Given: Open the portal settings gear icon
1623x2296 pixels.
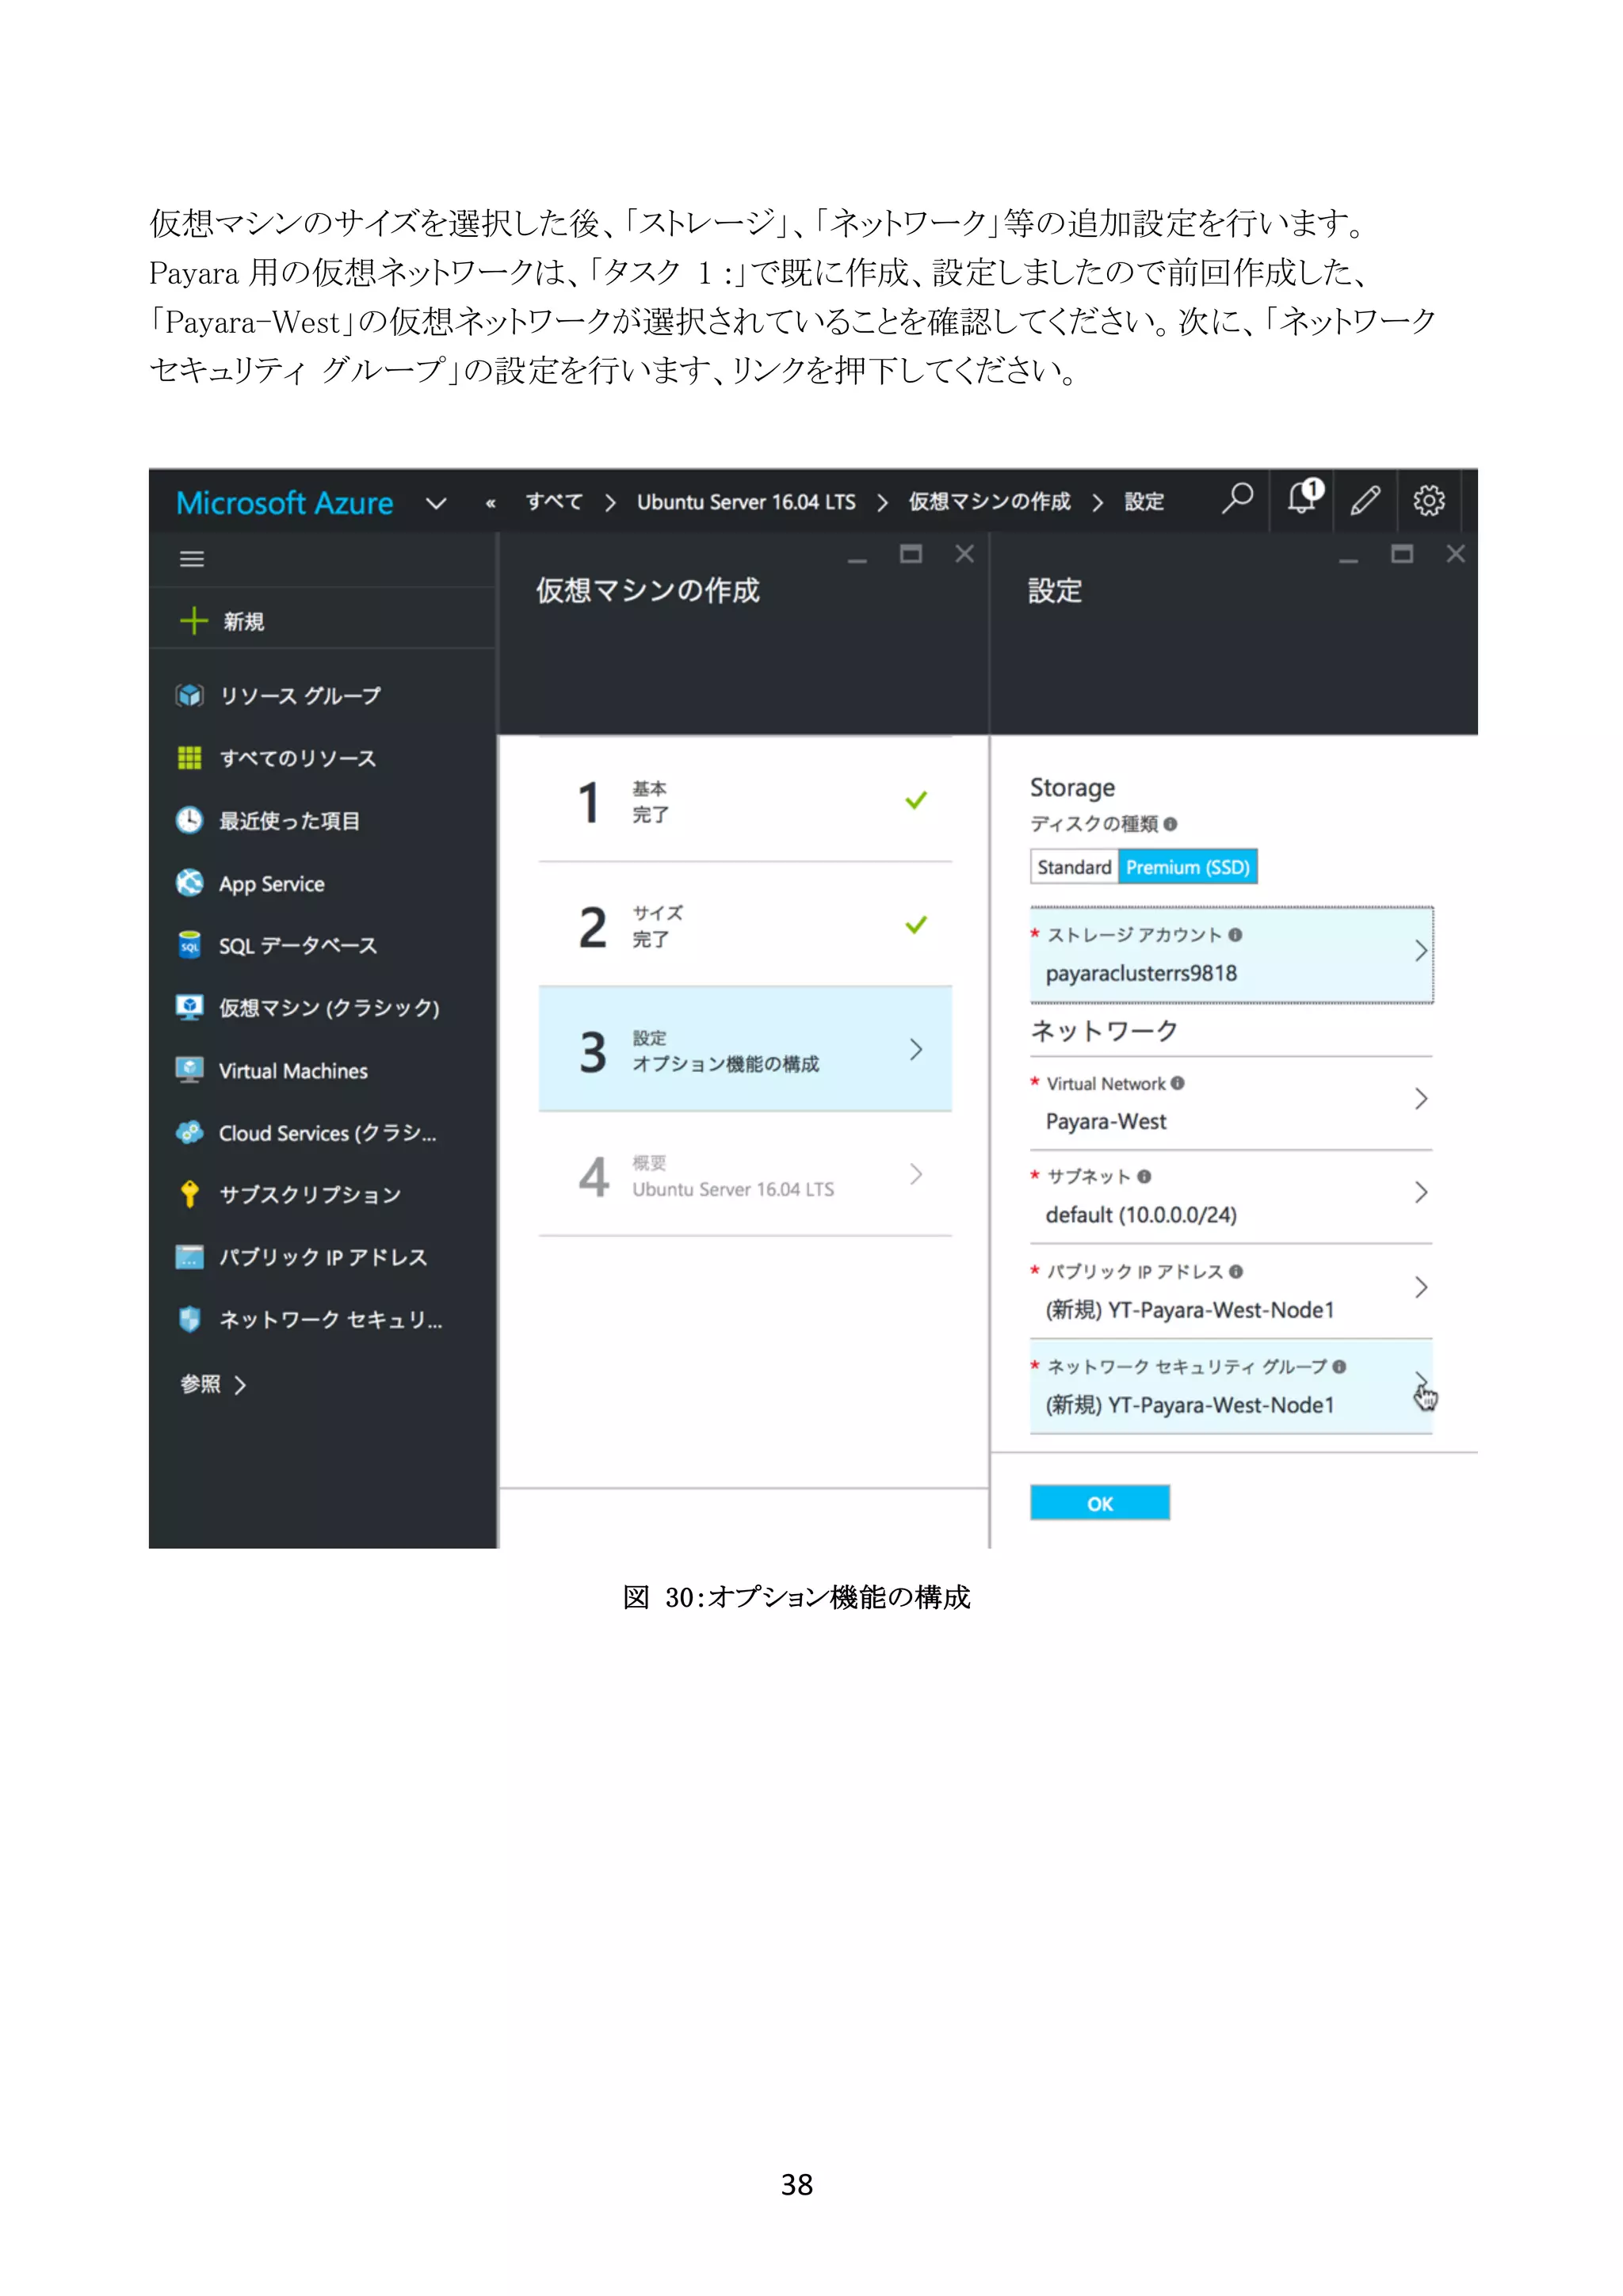Looking at the screenshot, I should click(x=1428, y=499).
